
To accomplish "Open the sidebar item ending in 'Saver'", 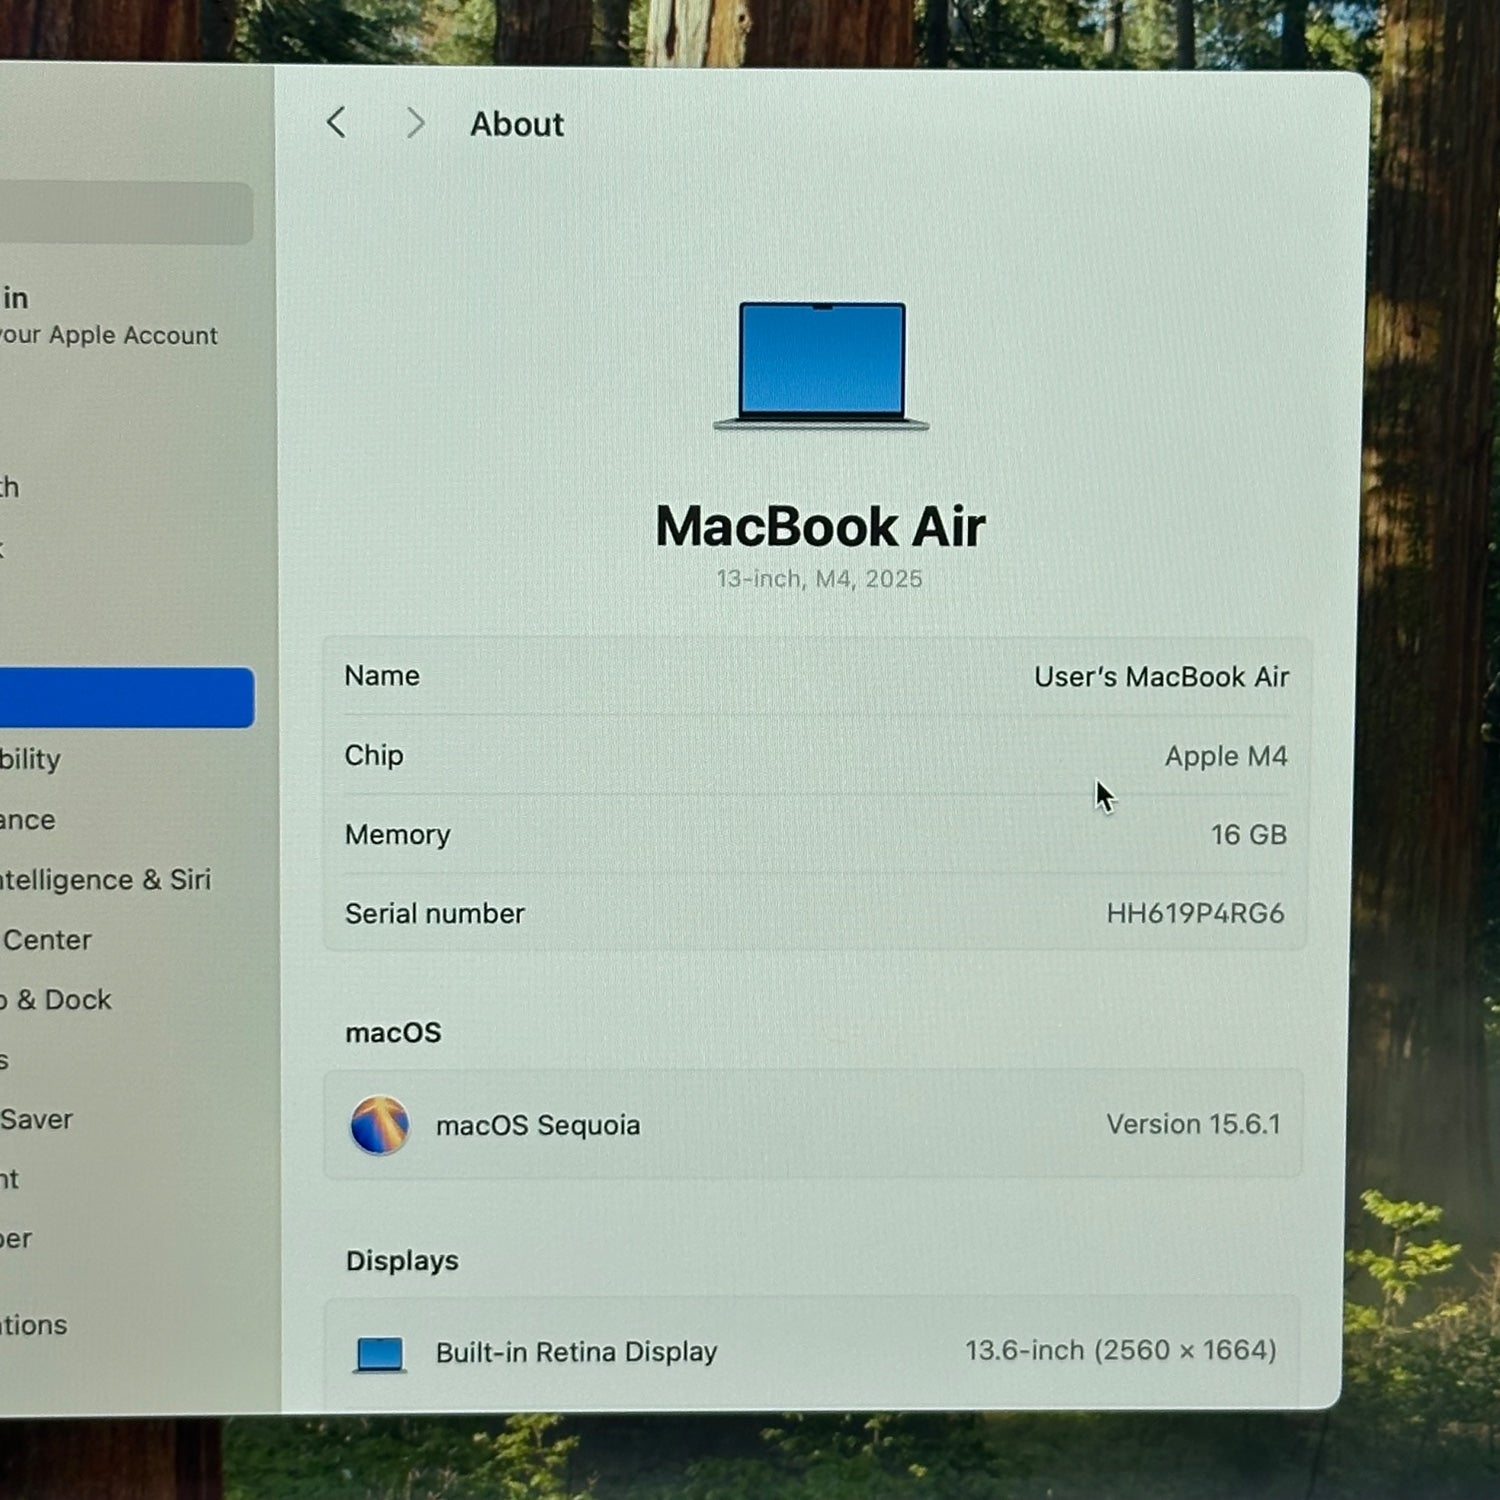I will click(36, 1119).
